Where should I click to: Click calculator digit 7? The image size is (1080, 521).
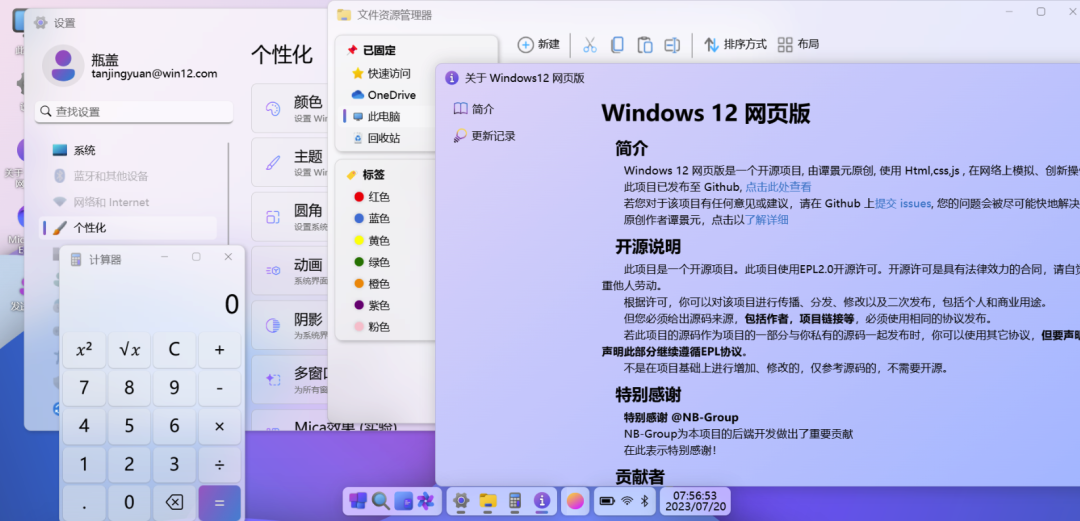point(84,388)
